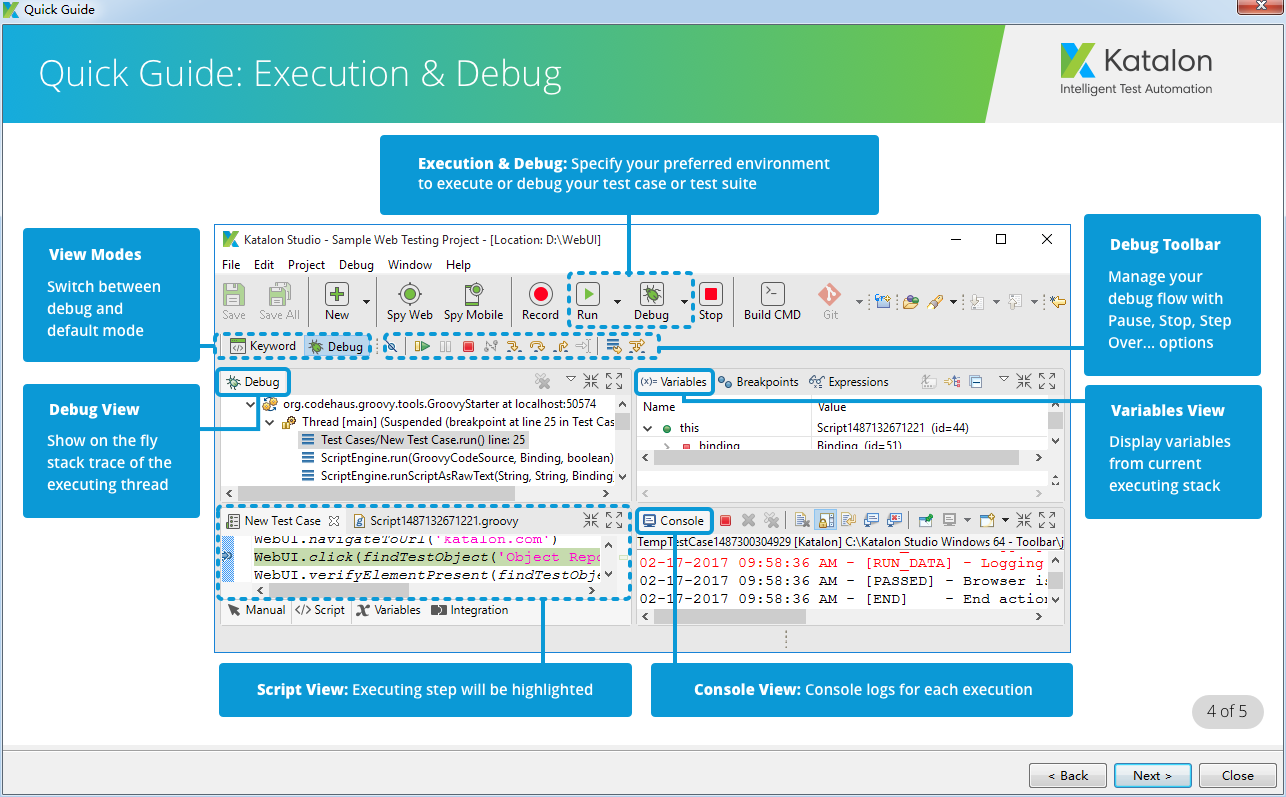
Task: Click the Step Into debug icon
Action: coord(514,346)
